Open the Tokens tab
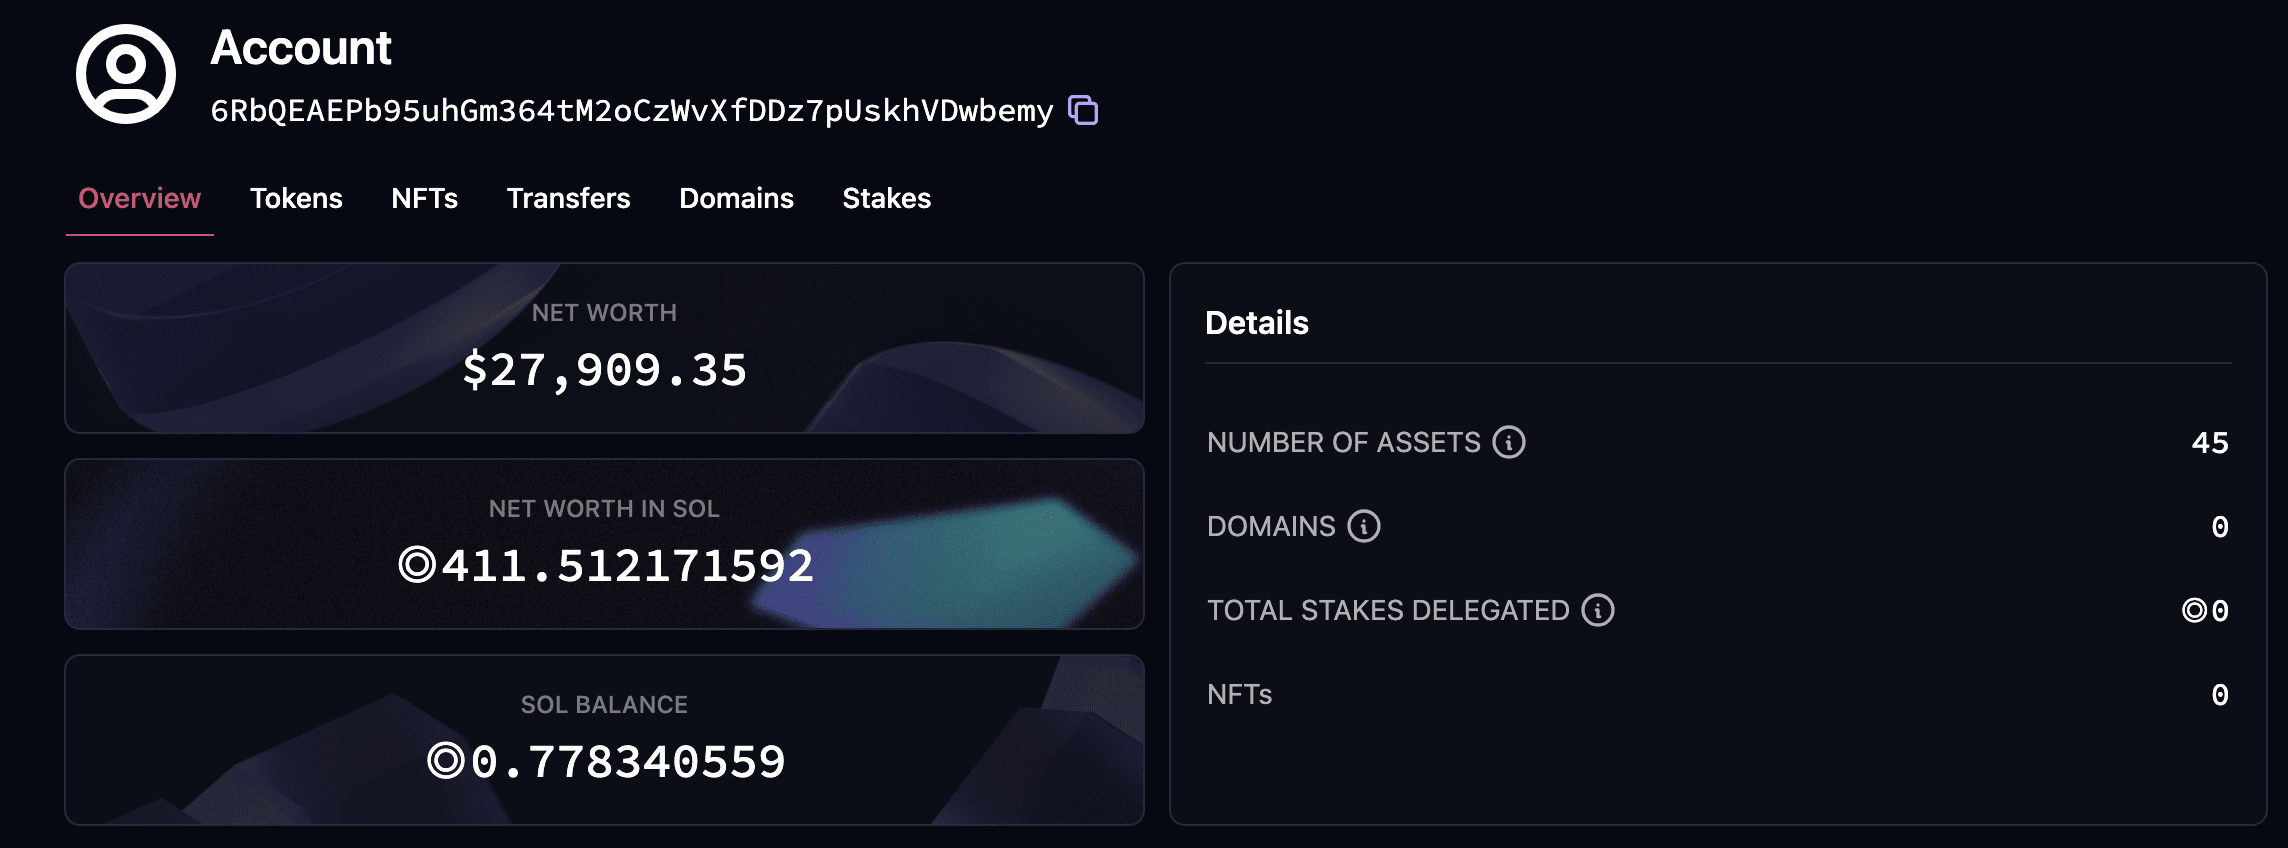The image size is (2288, 848). point(296,198)
